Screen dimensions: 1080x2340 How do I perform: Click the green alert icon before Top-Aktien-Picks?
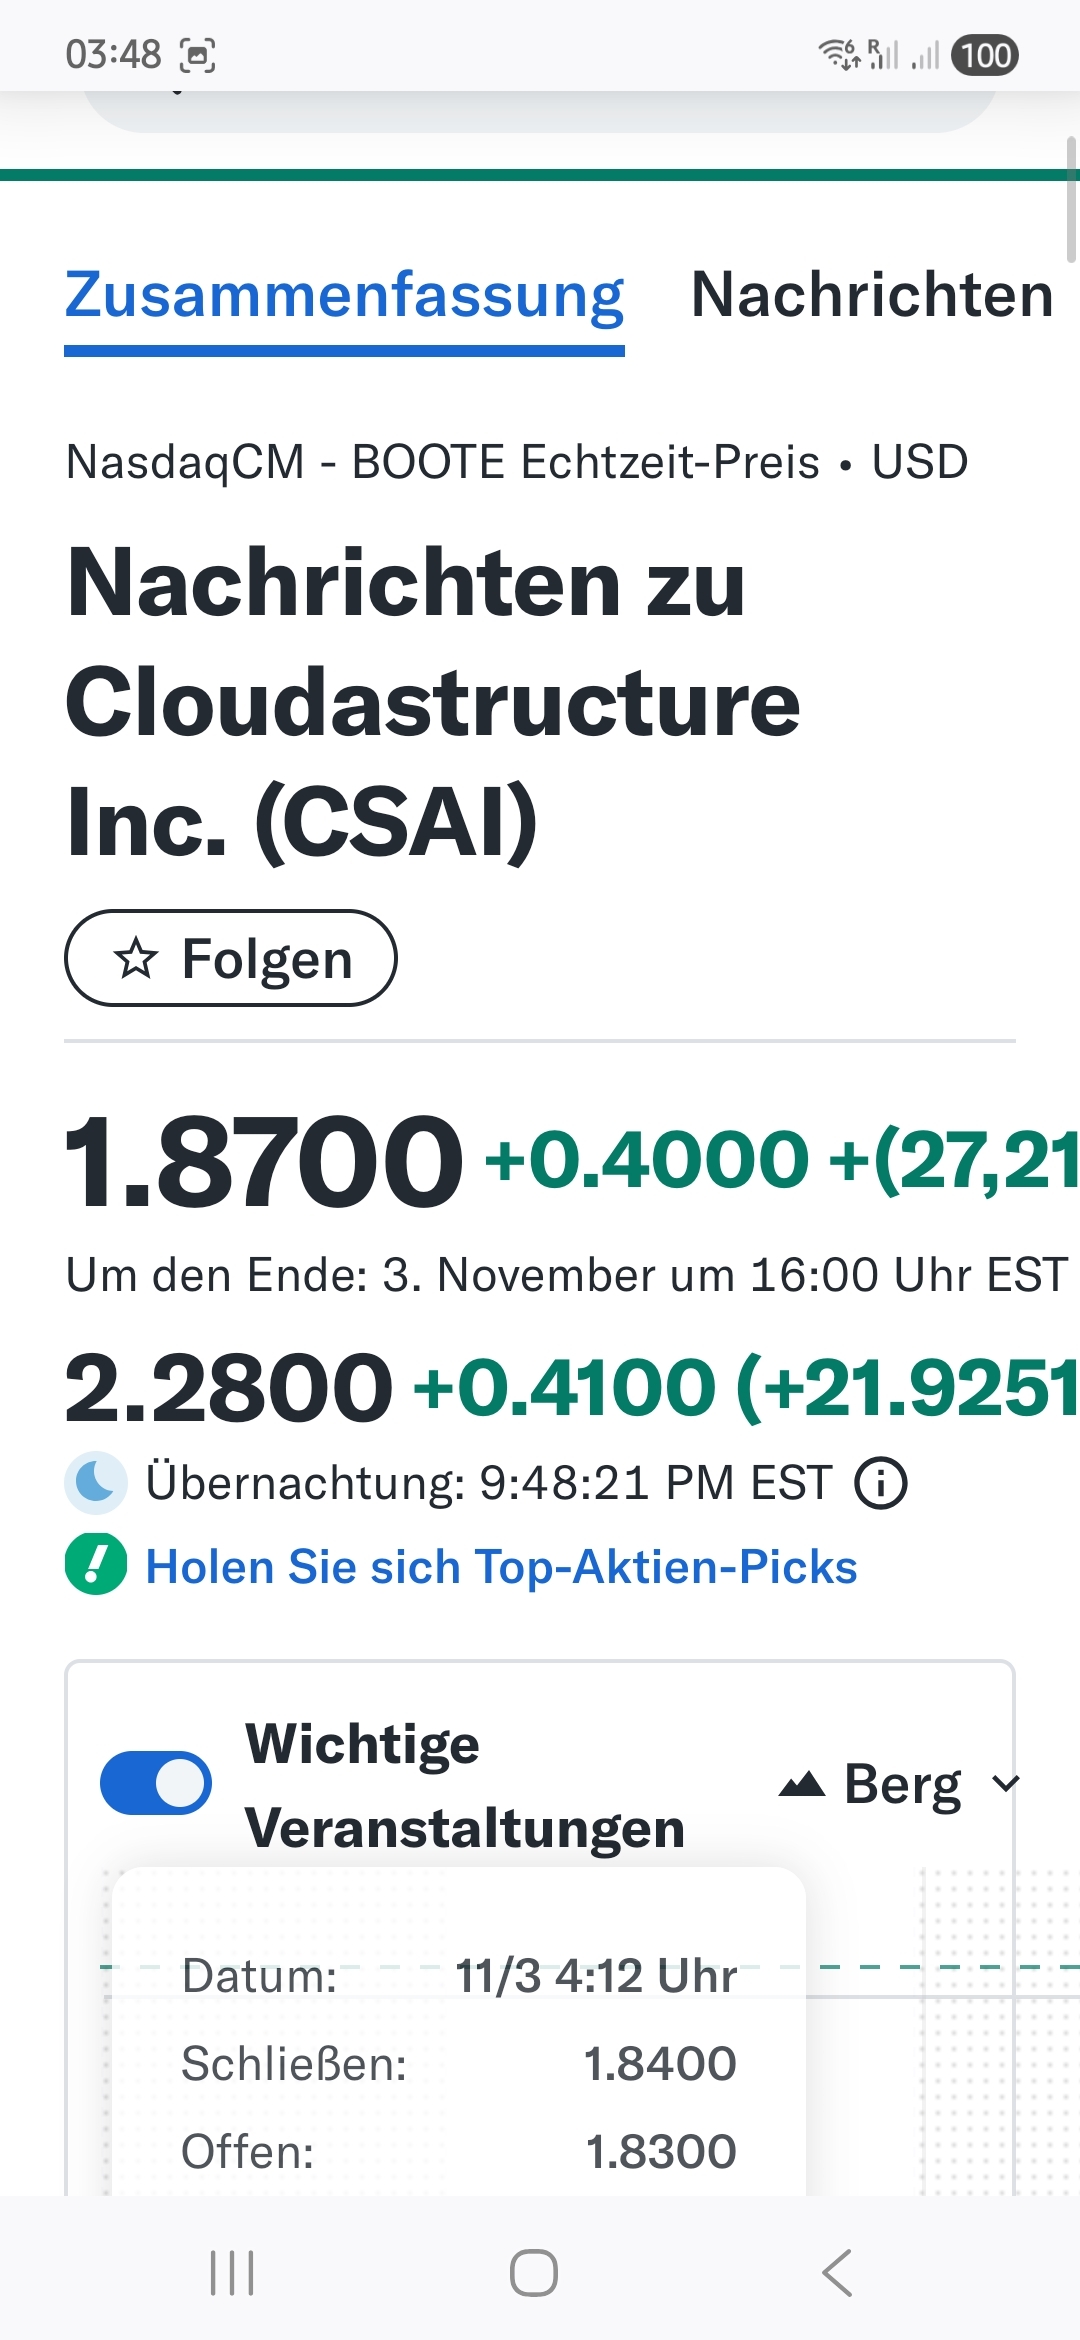[95, 1566]
